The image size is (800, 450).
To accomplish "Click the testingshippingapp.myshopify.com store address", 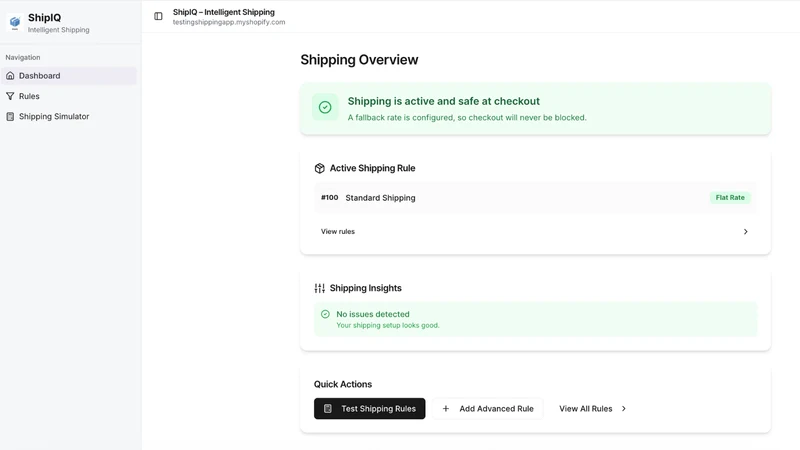I will click(x=229, y=22).
